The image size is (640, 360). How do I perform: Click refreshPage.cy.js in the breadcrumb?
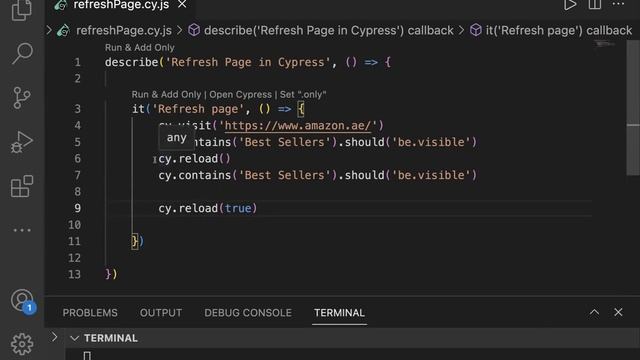coord(124,30)
